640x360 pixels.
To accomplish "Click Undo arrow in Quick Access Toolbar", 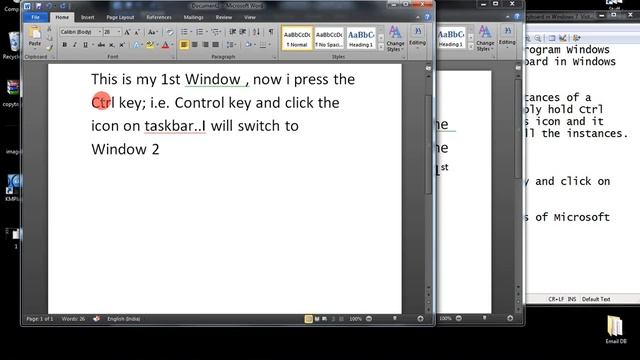I will coord(49,6).
